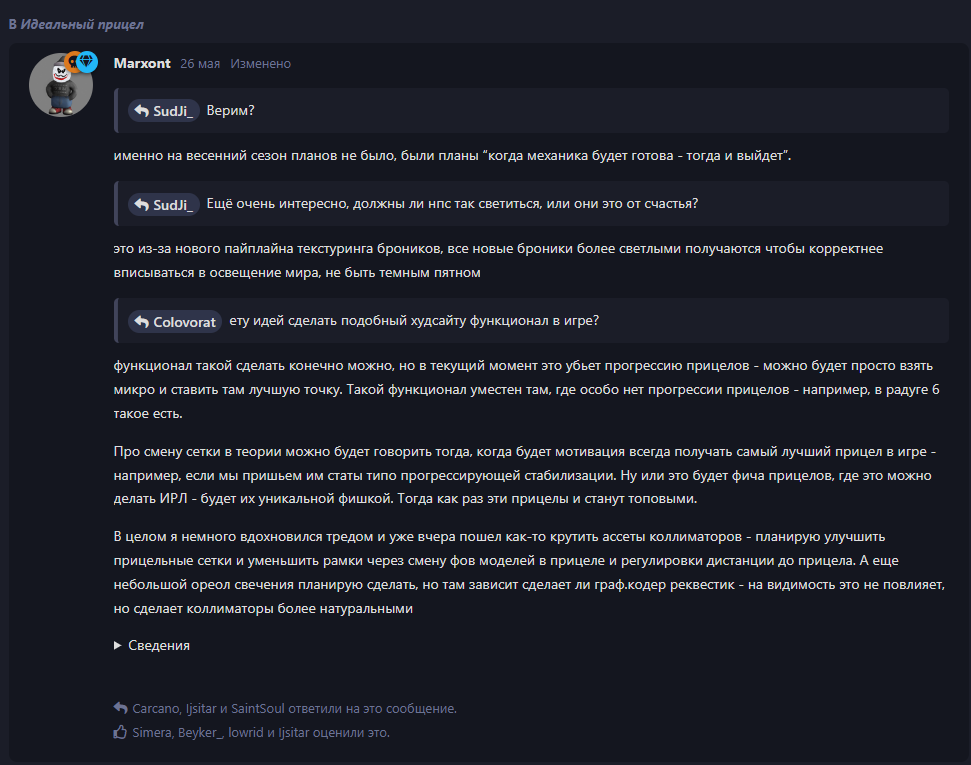Image resolution: width=971 pixels, height=765 pixels.
Task: Click reply arrow in second SudJi_ quote
Action: 142,204
